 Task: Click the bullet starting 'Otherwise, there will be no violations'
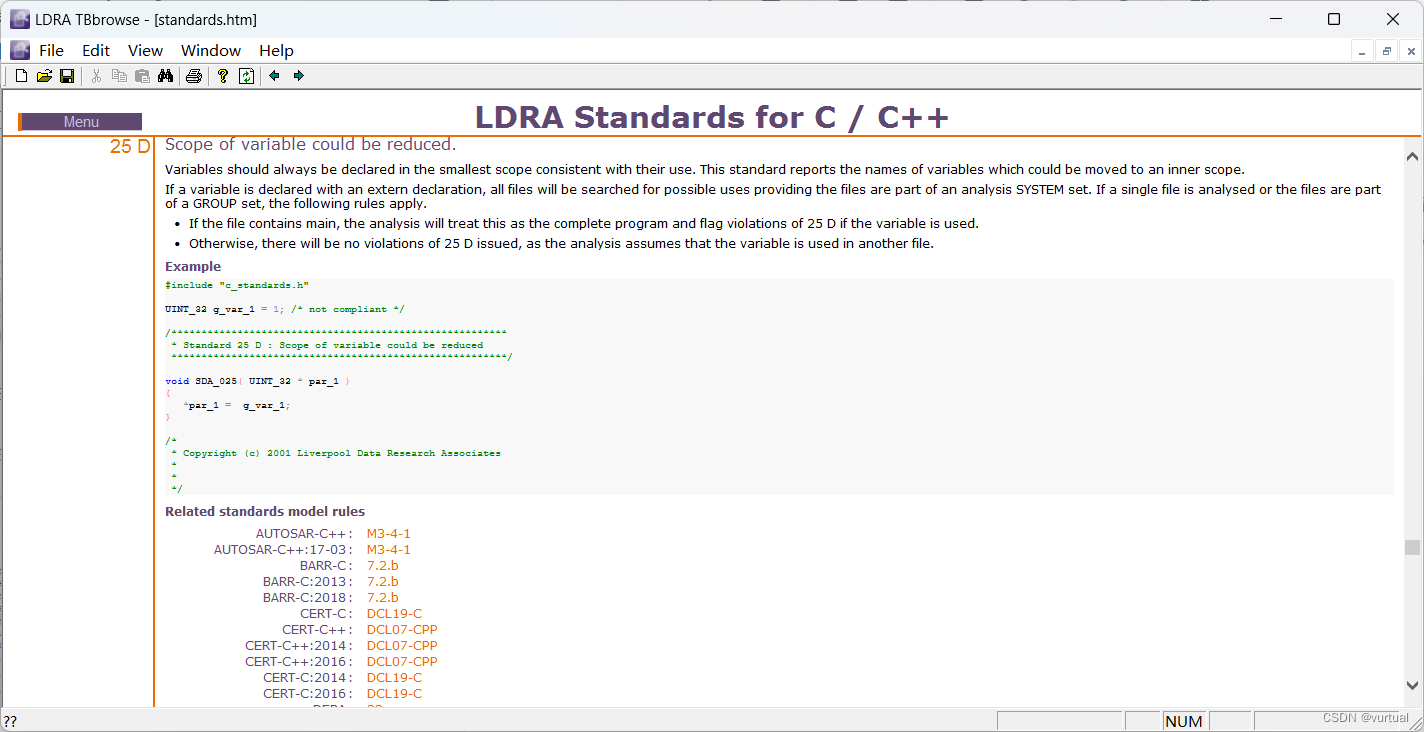pyautogui.click(x=561, y=244)
